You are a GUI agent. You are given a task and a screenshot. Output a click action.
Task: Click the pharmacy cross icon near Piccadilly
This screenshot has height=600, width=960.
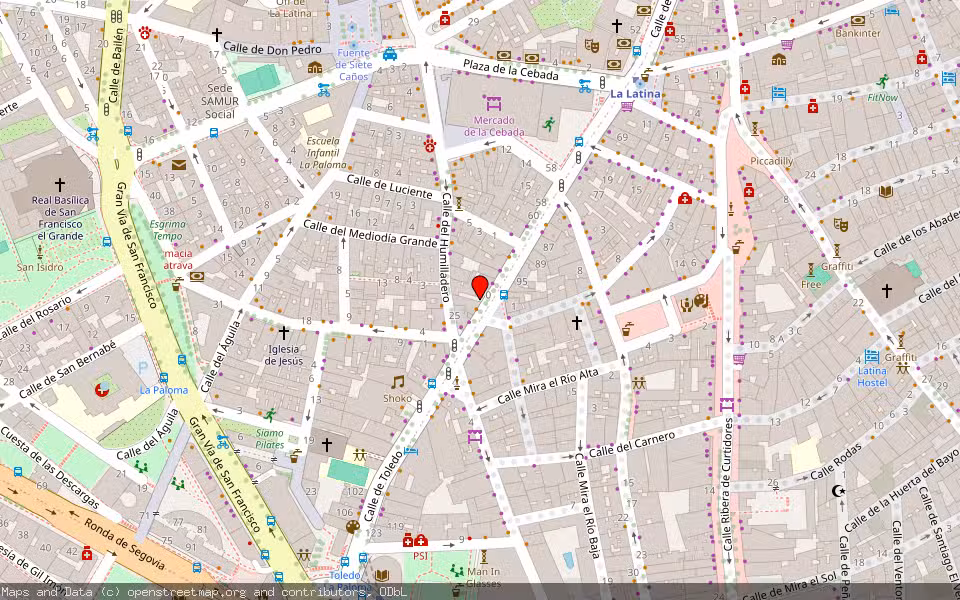[750, 191]
